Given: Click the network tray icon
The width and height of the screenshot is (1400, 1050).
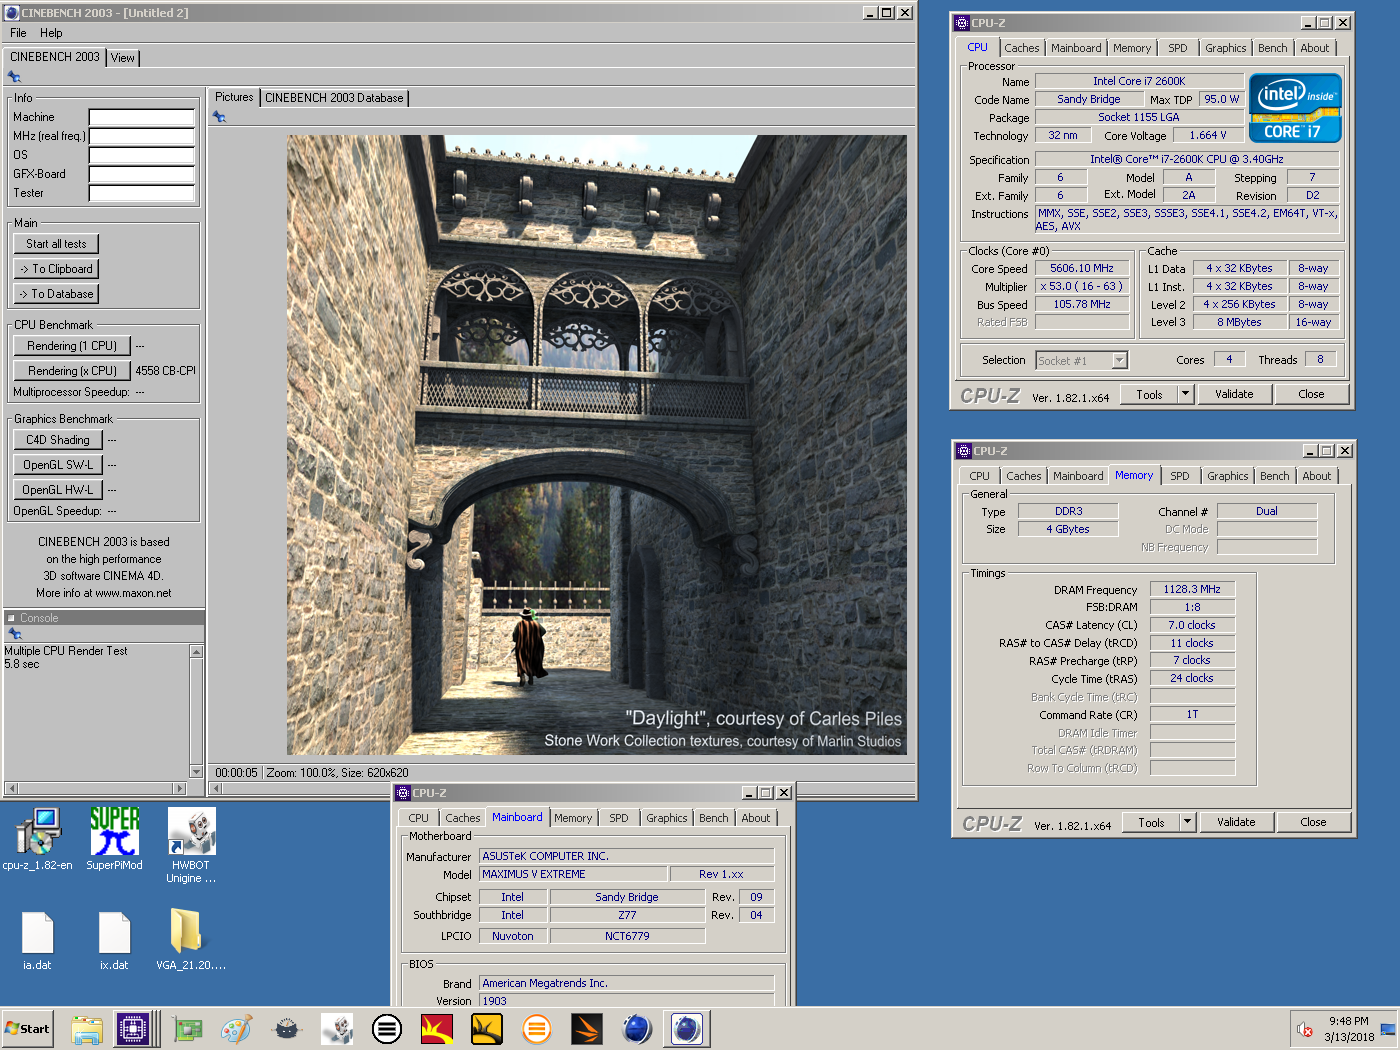Looking at the screenshot, I should [x=1388, y=1029].
